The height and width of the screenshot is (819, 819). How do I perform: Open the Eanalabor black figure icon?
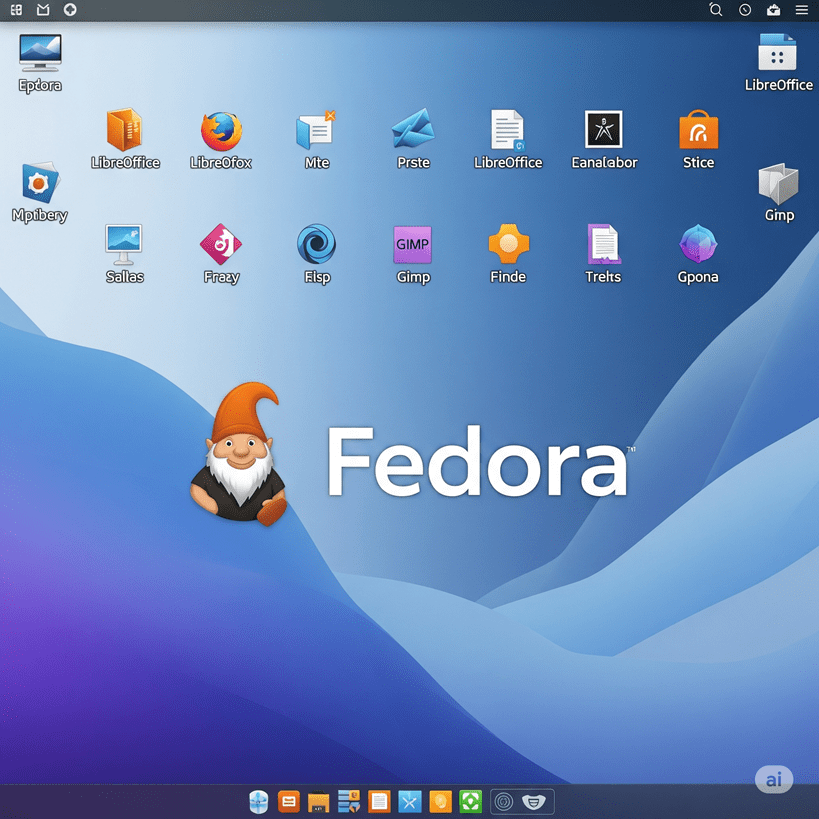[x=603, y=129]
